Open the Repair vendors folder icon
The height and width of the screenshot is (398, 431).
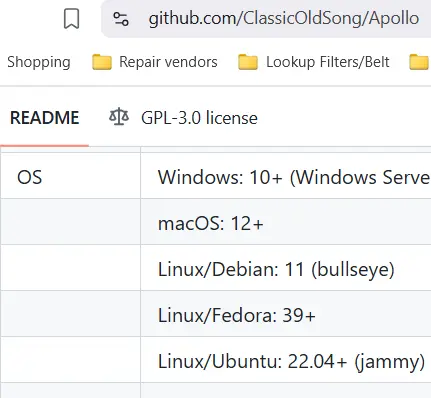102,62
